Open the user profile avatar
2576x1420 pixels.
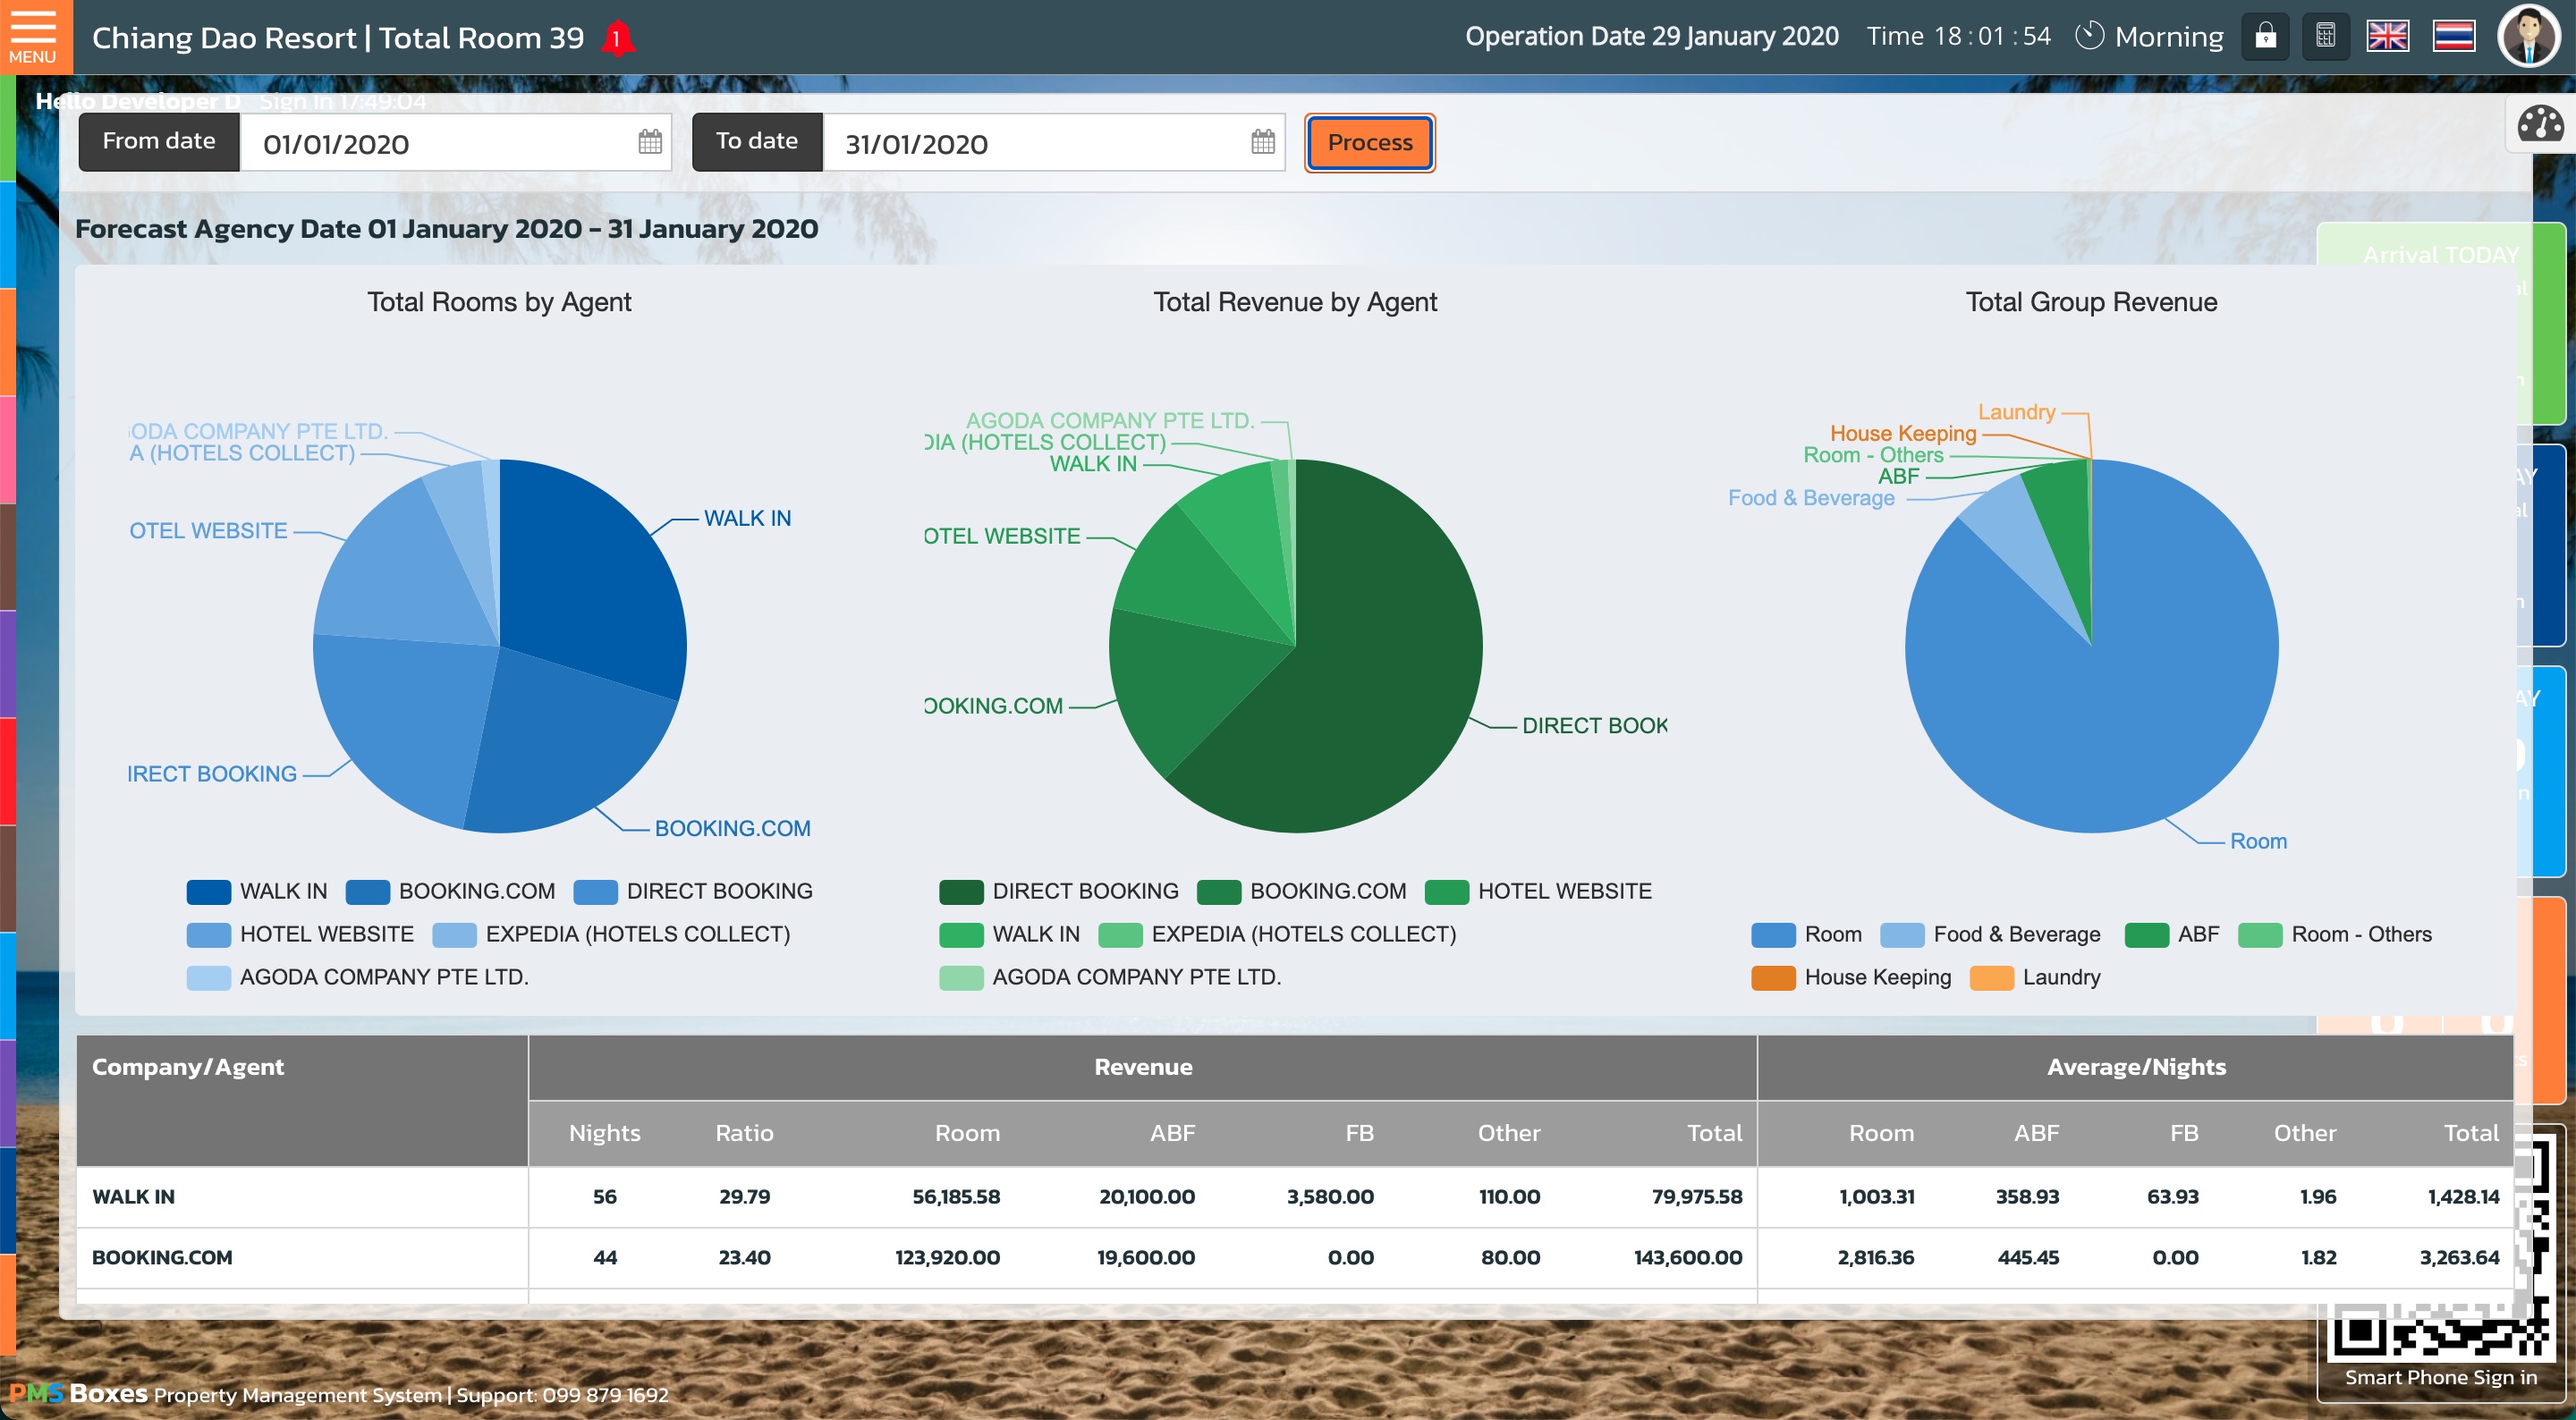tap(2529, 37)
